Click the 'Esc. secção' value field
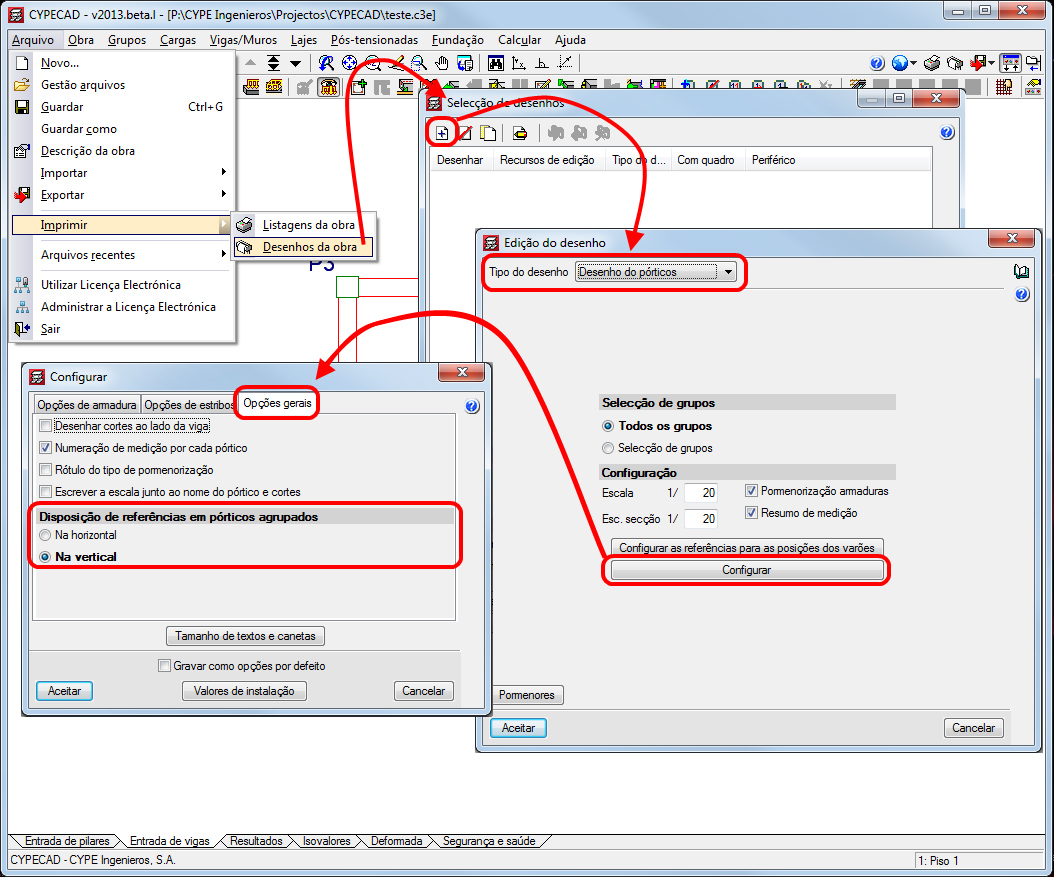This screenshot has width=1054, height=877. [x=700, y=519]
